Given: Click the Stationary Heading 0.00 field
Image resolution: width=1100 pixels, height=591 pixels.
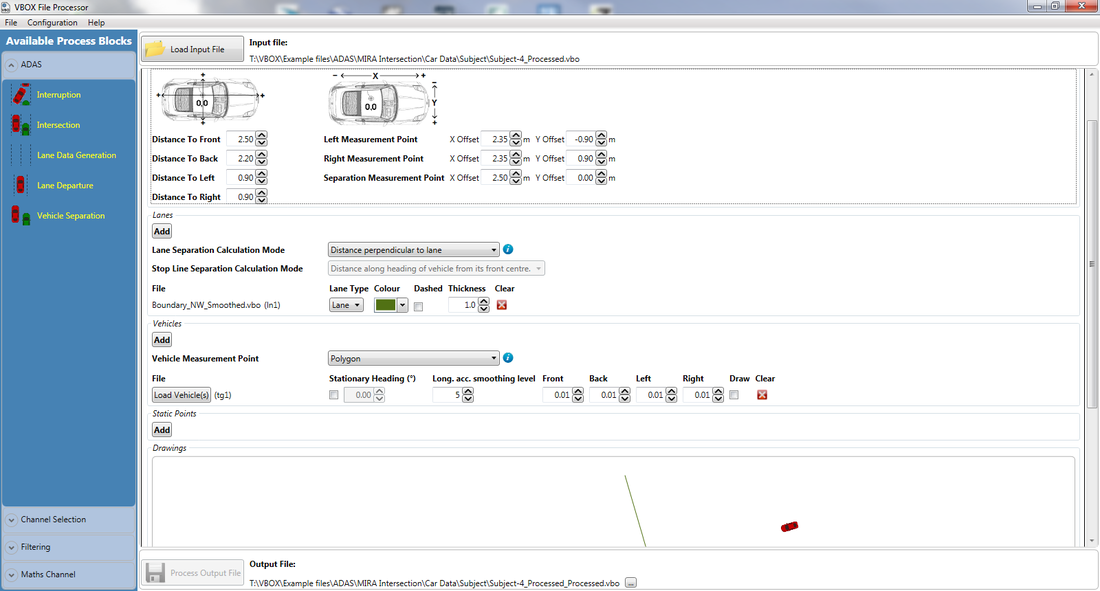Looking at the screenshot, I should 358,395.
